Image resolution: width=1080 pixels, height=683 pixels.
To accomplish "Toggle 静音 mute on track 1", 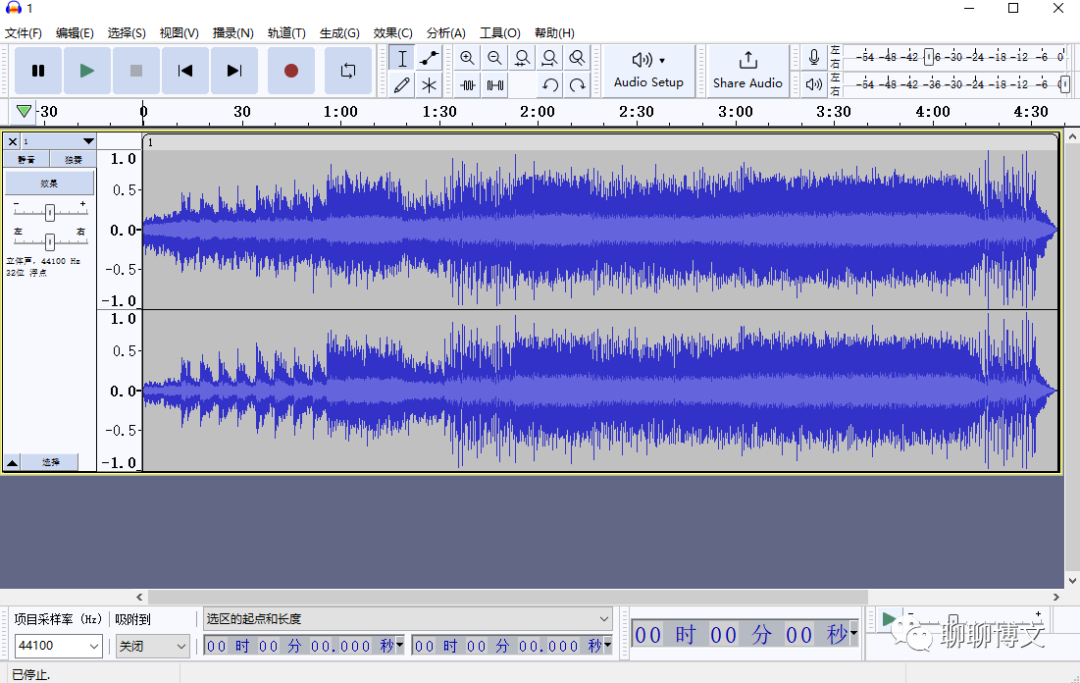I will click(26, 160).
